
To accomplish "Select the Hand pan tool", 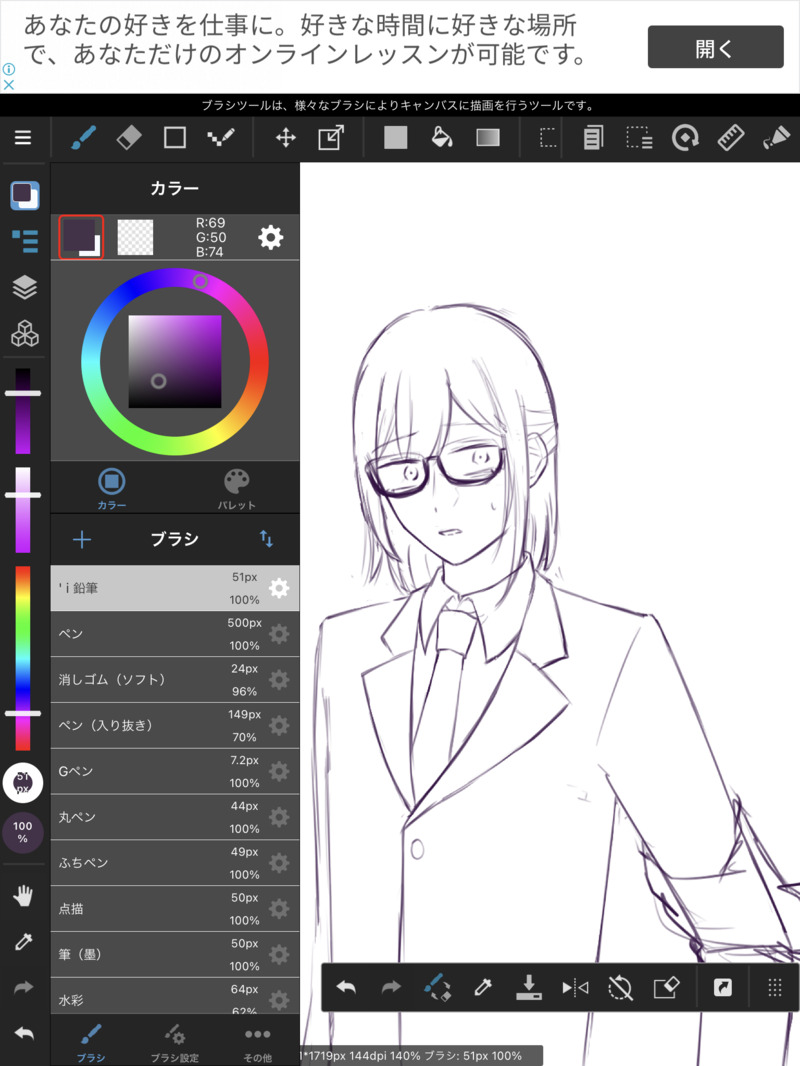I will point(23,896).
